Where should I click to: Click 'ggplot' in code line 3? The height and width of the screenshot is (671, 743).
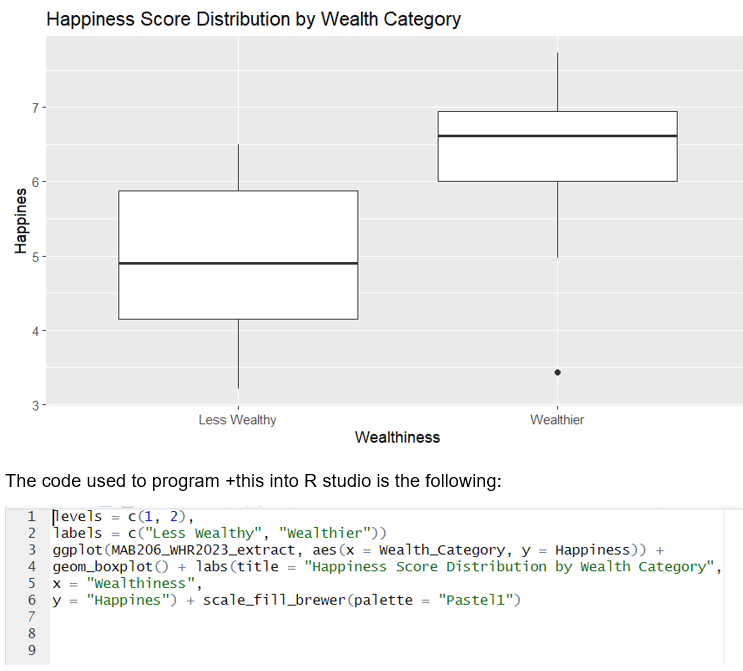(78, 550)
